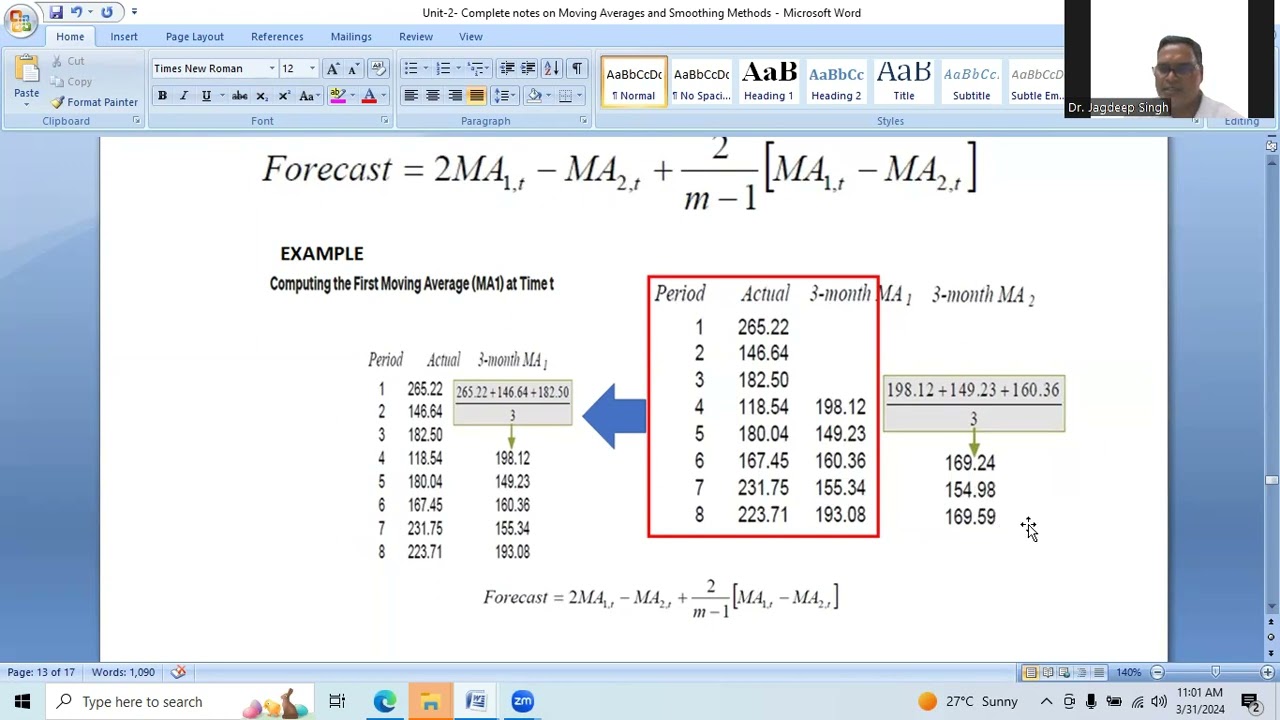Toggle Bold formatting
This screenshot has height=720, width=1280.
tap(162, 96)
